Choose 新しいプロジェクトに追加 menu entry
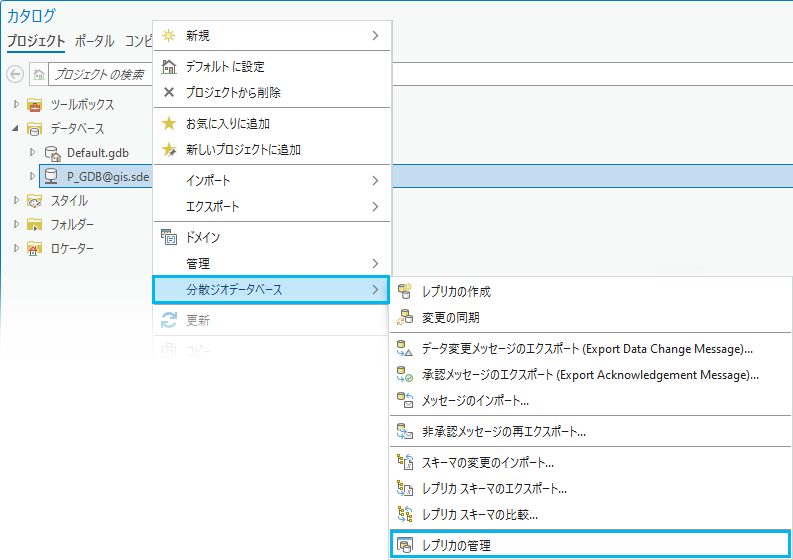The height and width of the screenshot is (560, 793). [x=272, y=150]
